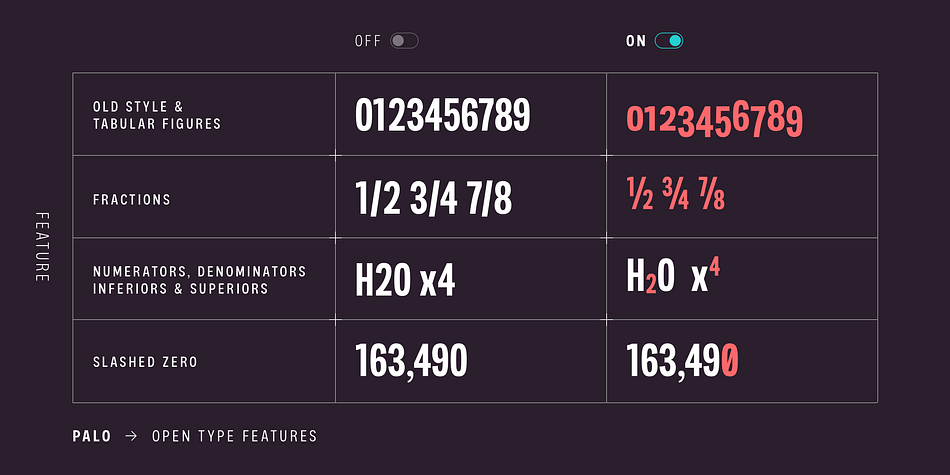Viewport: 950px width, 475px height.
Task: Click the vertical FEATURE label
Action: tap(41, 247)
